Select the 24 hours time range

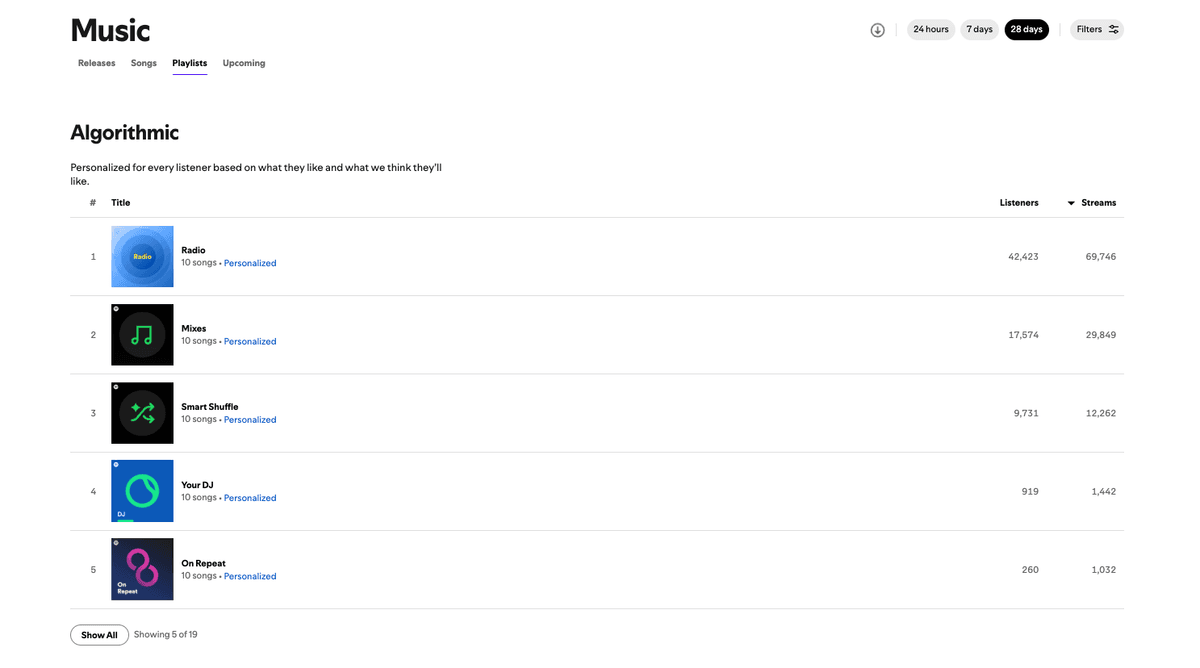coord(931,30)
